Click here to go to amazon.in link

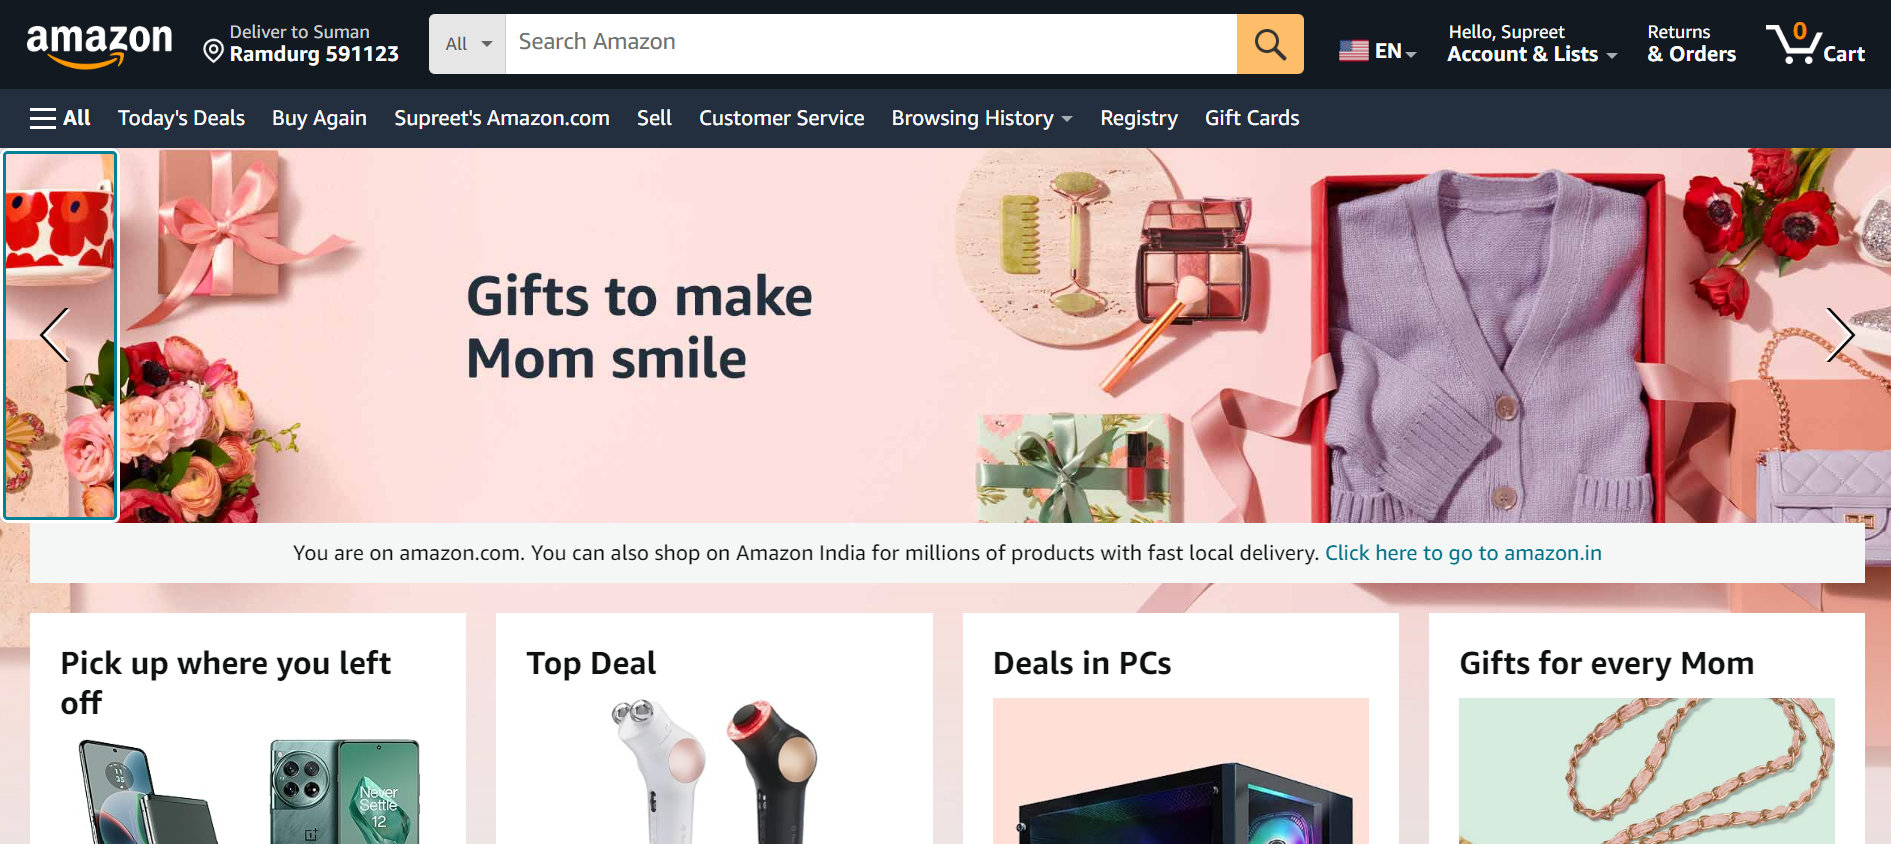(1463, 553)
